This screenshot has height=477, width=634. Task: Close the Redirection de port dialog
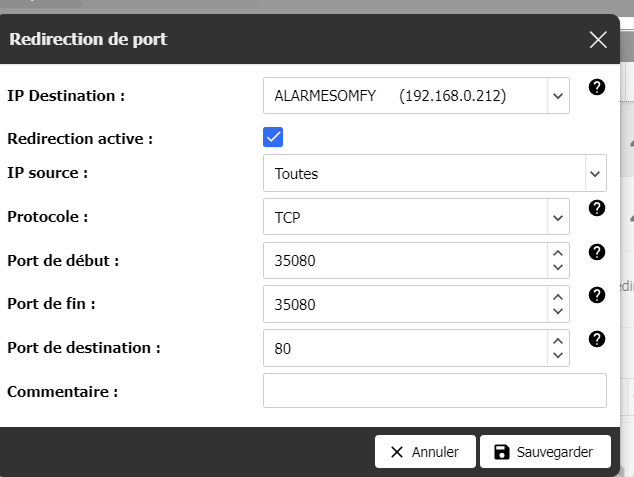[x=598, y=40]
